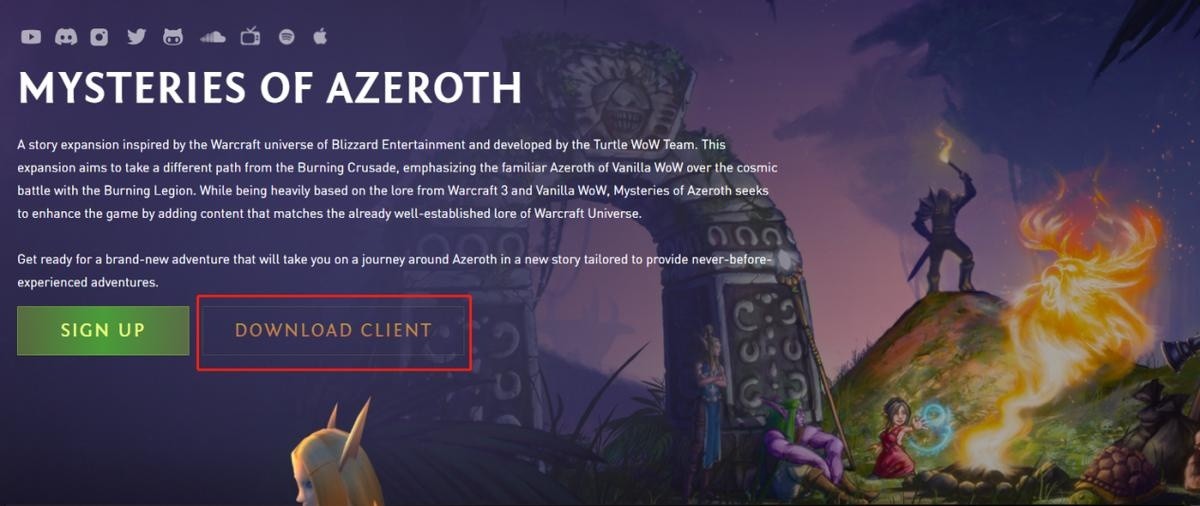Open the YouTube channel icon

coord(31,37)
